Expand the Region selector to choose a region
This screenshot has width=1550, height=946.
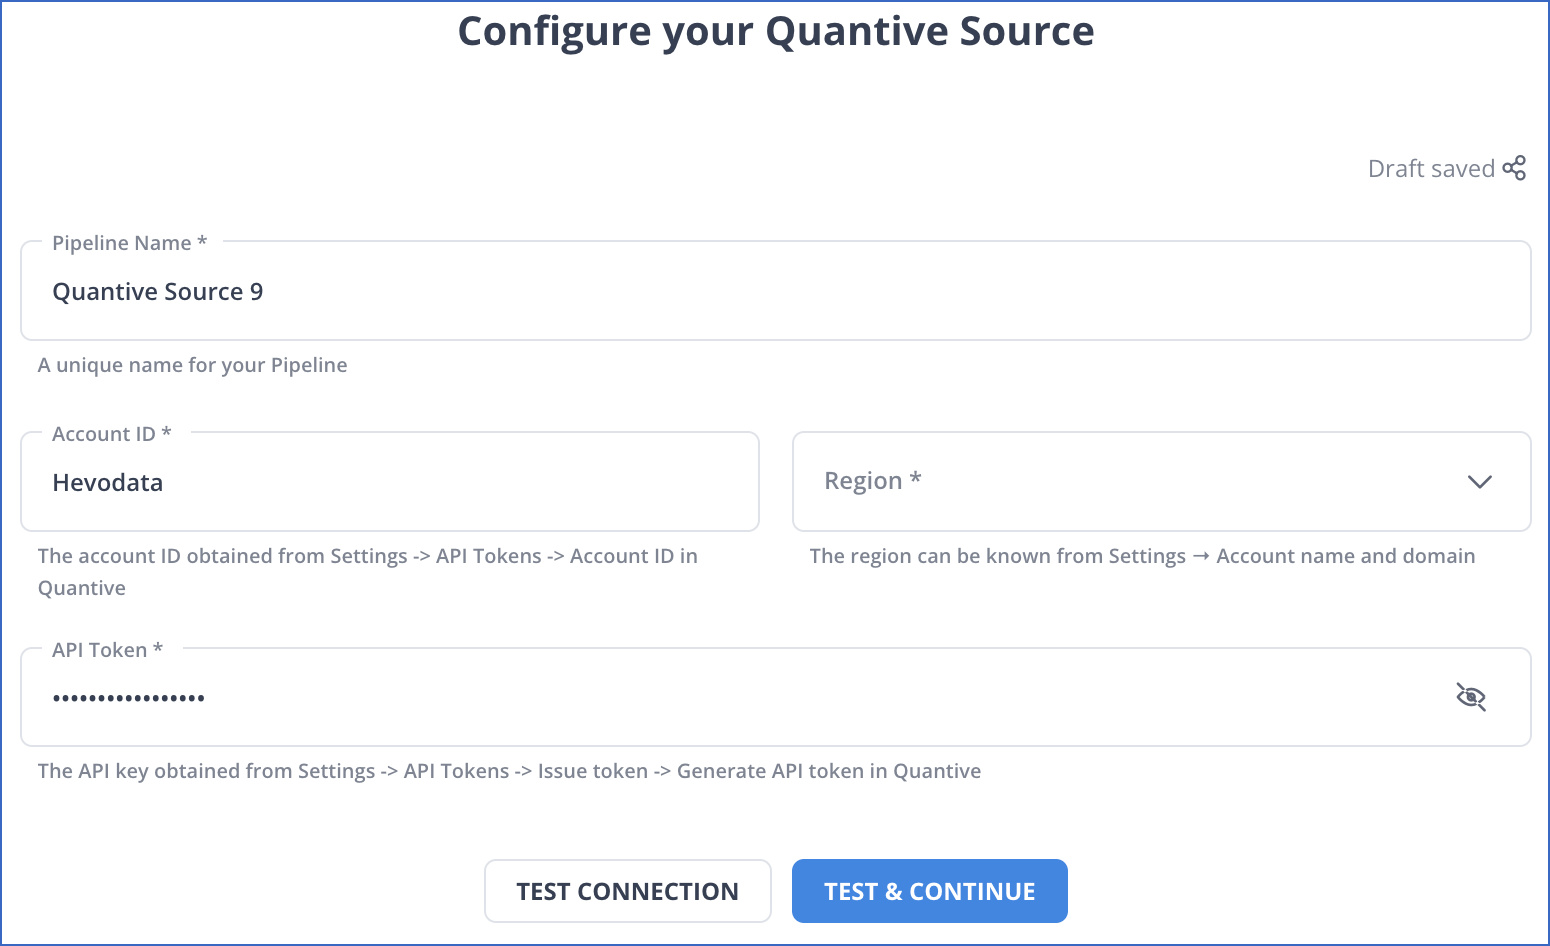pos(1160,481)
